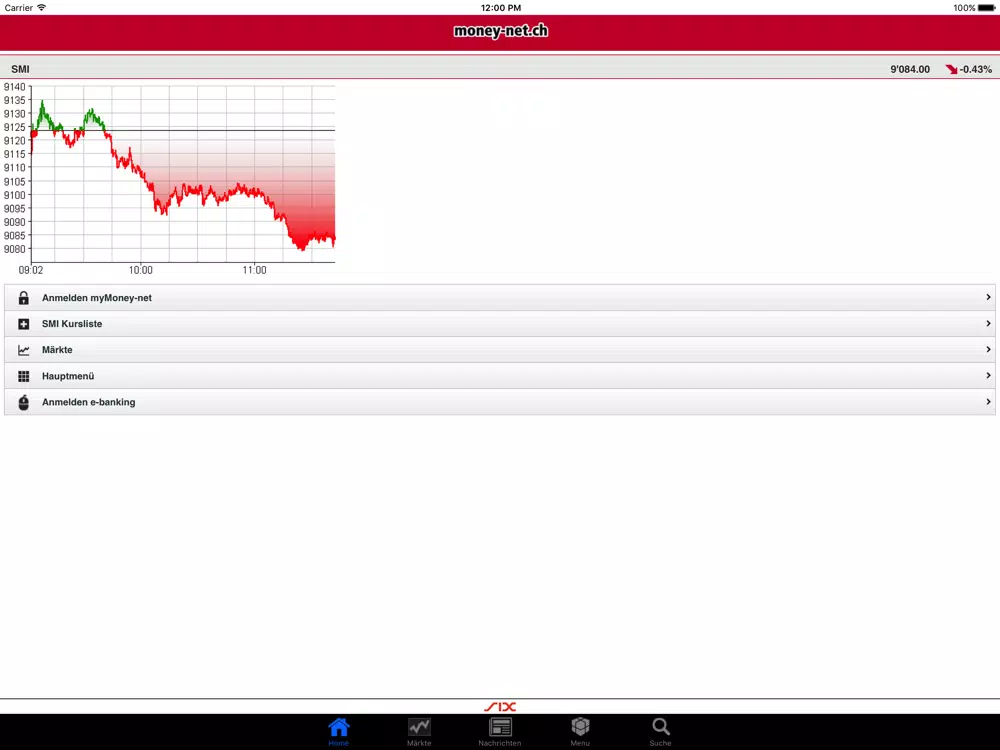
Task: Expand chevron on Anmelden myMoney-net row
Action: pyautogui.click(x=988, y=297)
